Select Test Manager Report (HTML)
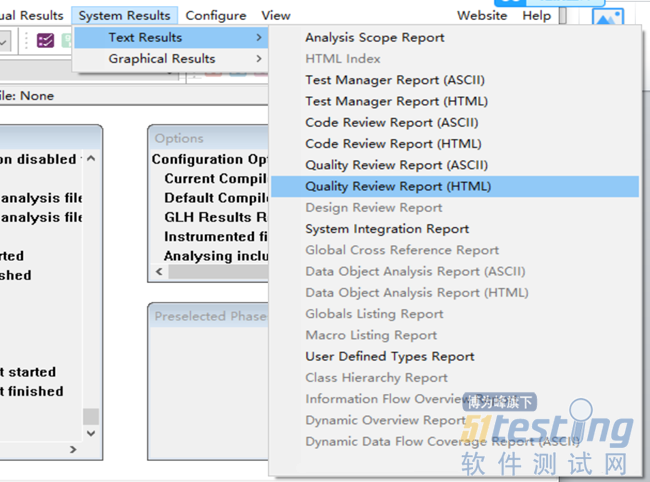The width and height of the screenshot is (650, 482). click(x=396, y=101)
